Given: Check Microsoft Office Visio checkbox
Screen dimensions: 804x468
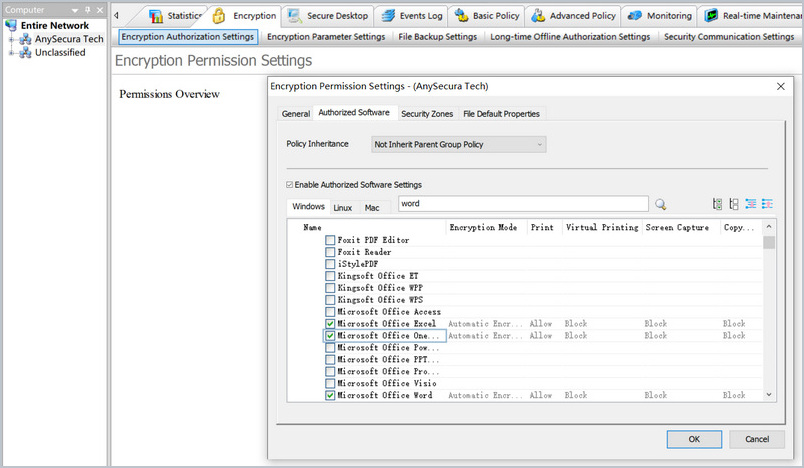Looking at the screenshot, I should coord(330,383).
